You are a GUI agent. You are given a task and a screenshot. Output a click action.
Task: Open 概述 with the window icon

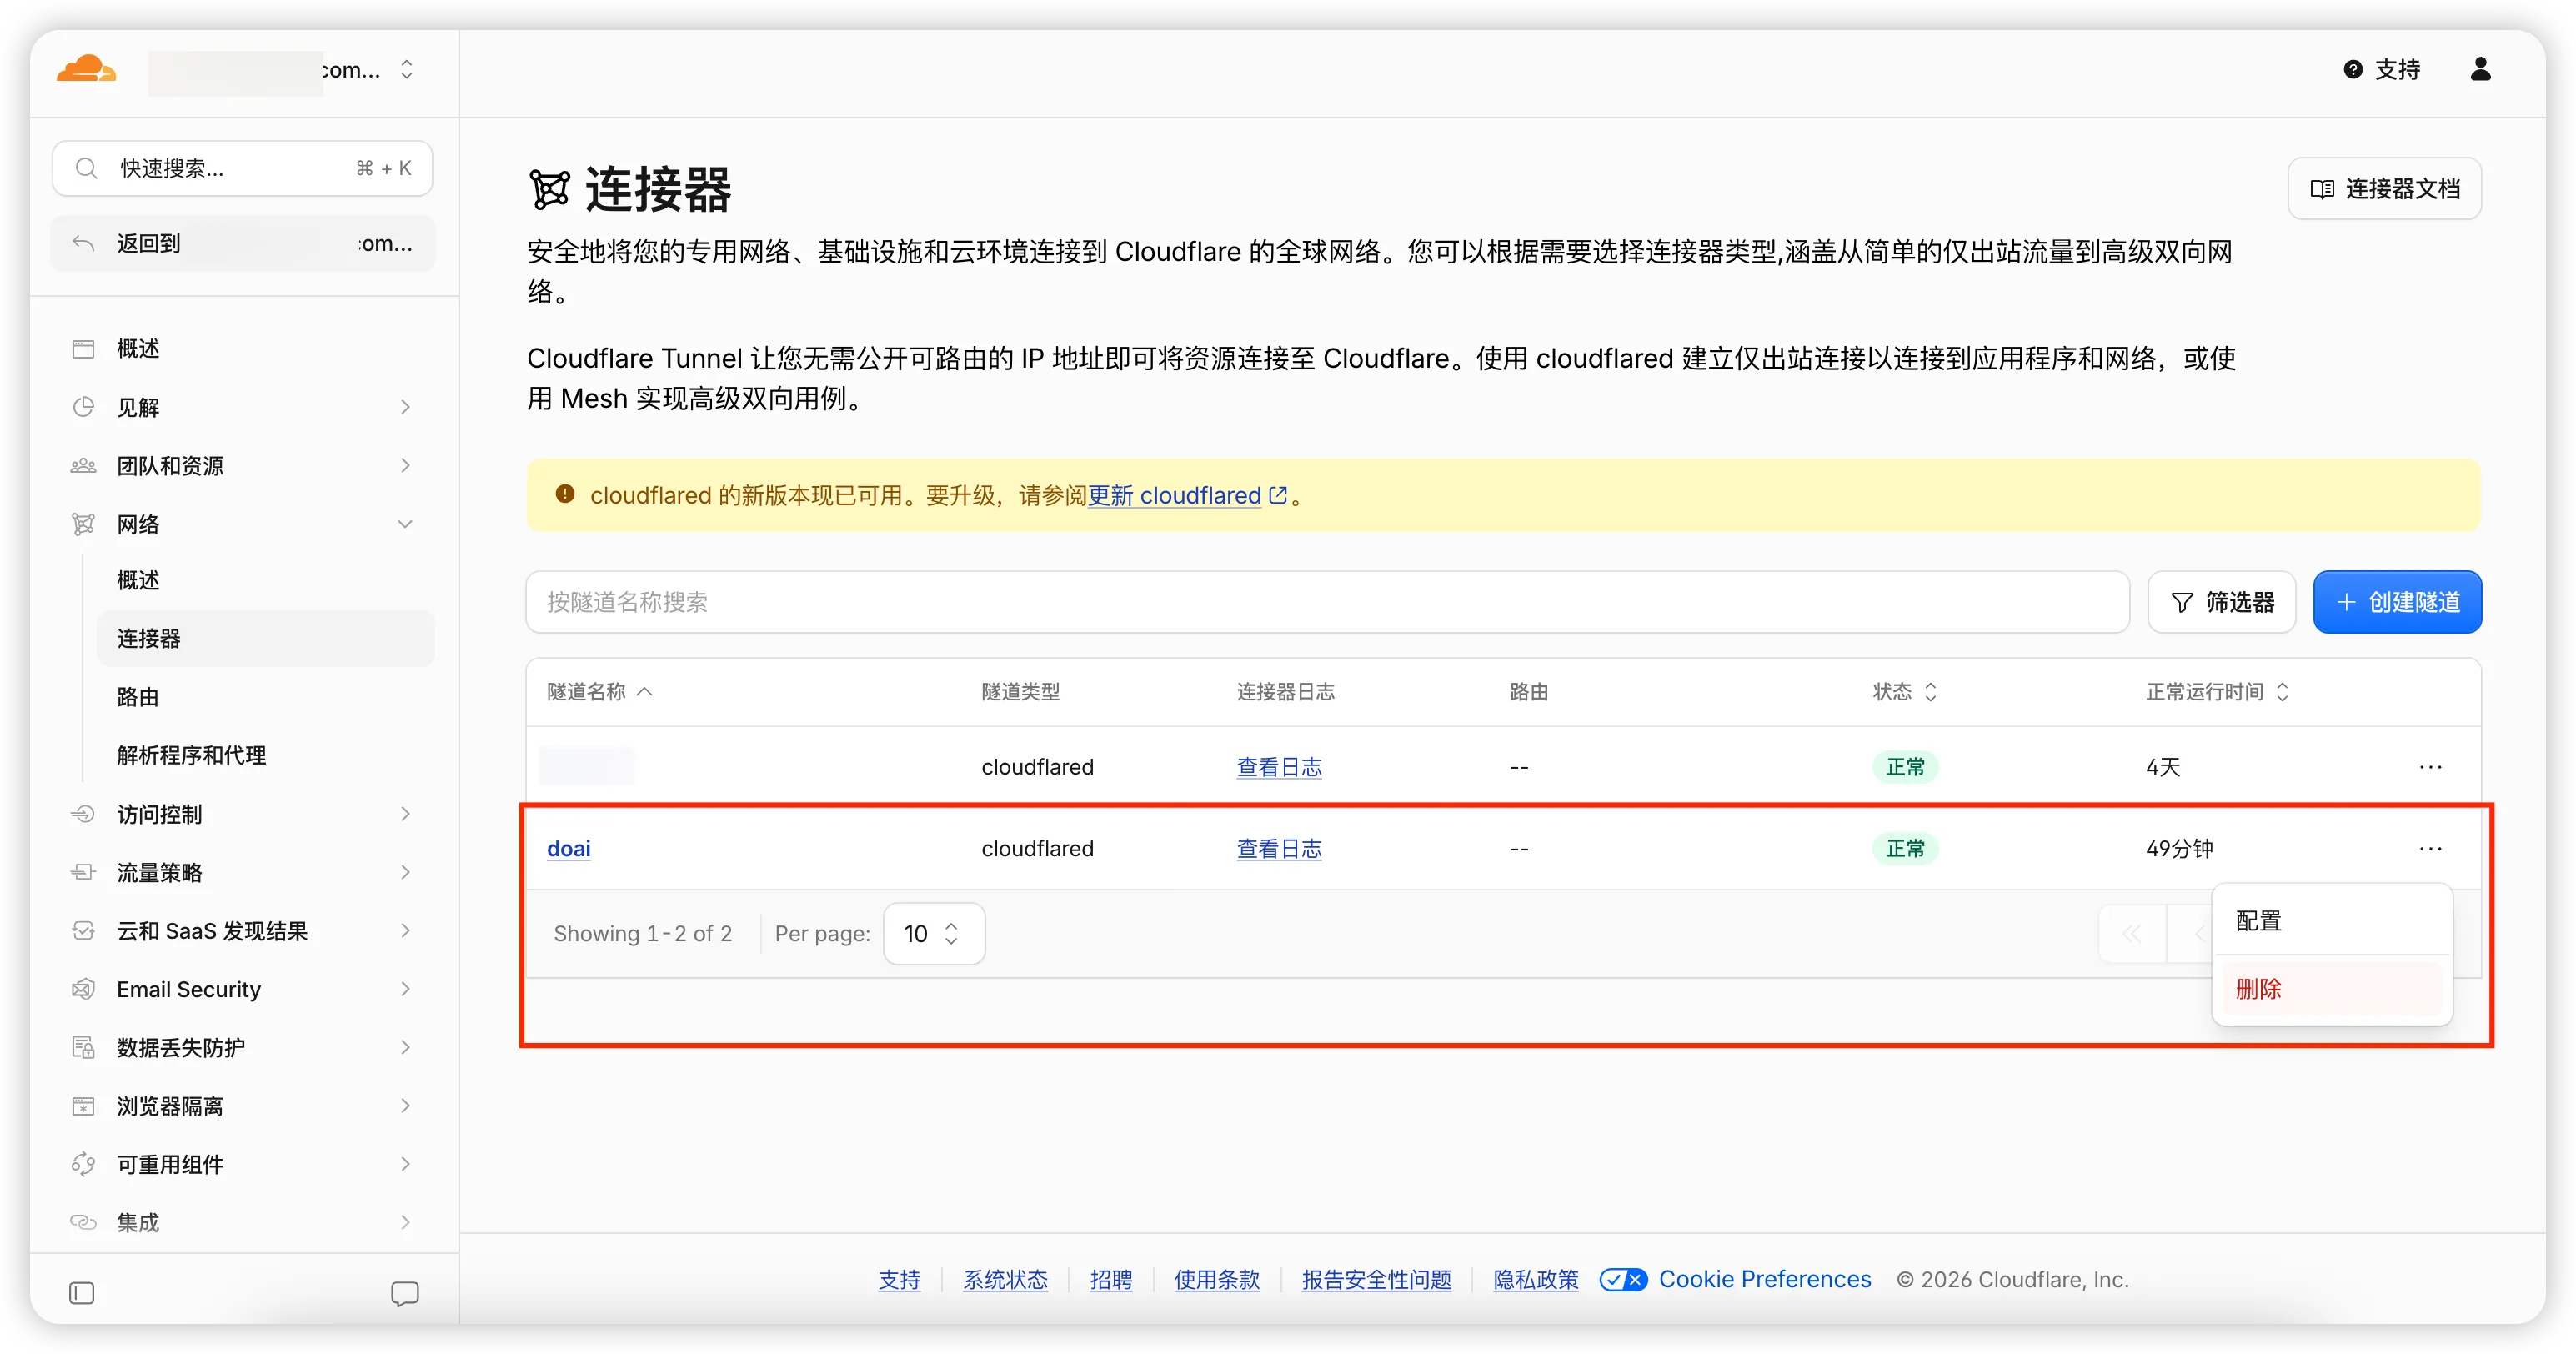83,349
